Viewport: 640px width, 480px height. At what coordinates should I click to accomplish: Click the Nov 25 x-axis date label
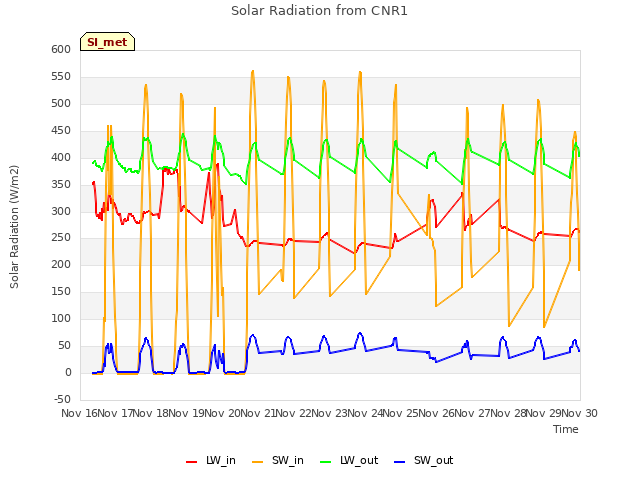(401, 413)
